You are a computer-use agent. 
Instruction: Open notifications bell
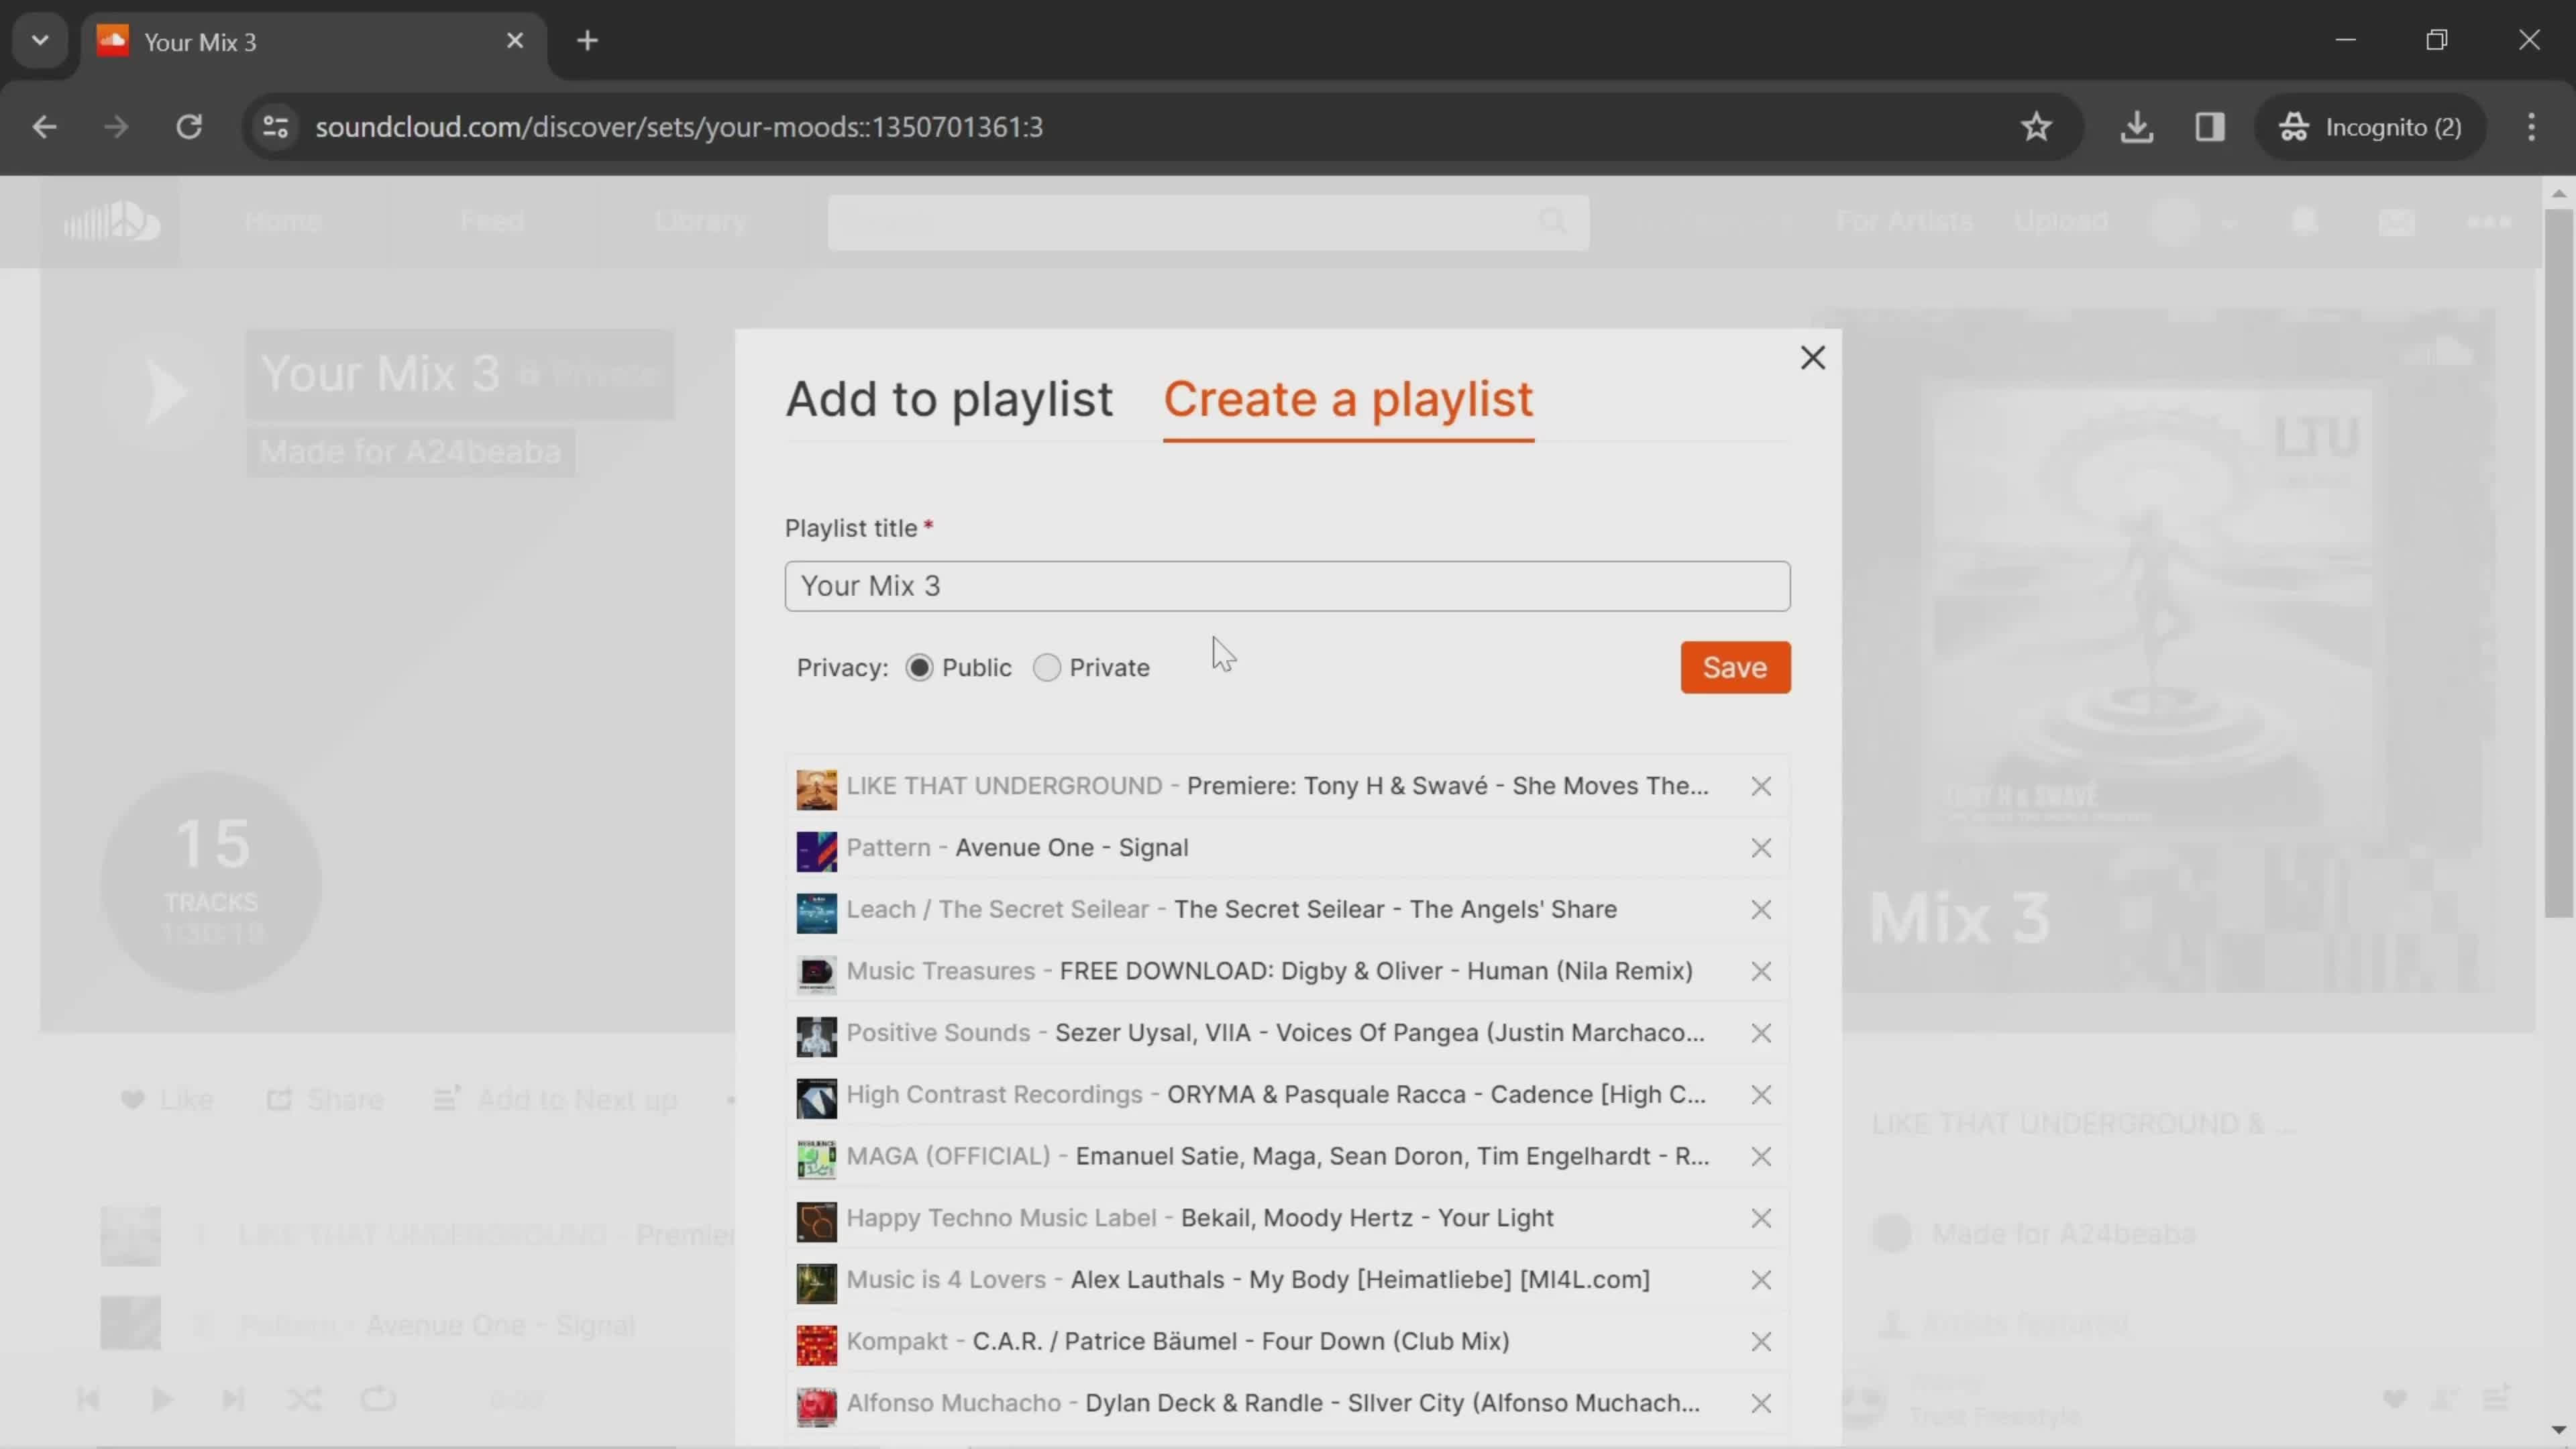(x=2305, y=221)
